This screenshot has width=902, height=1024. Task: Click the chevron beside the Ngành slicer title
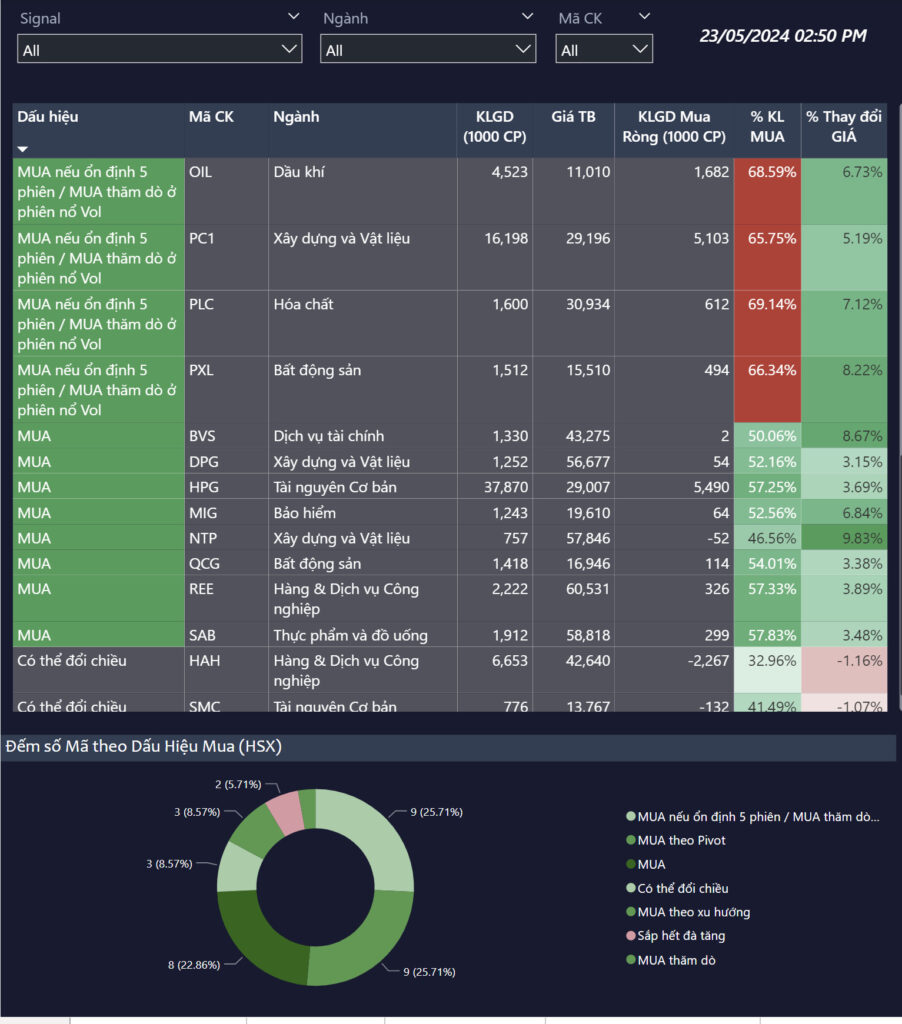[527, 17]
